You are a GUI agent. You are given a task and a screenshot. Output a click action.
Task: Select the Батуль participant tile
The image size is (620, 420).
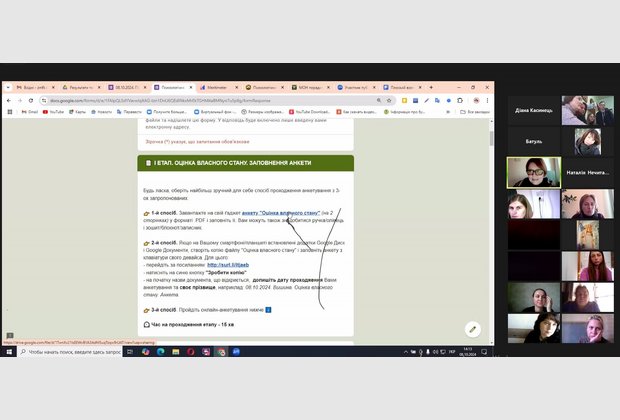[533, 141]
